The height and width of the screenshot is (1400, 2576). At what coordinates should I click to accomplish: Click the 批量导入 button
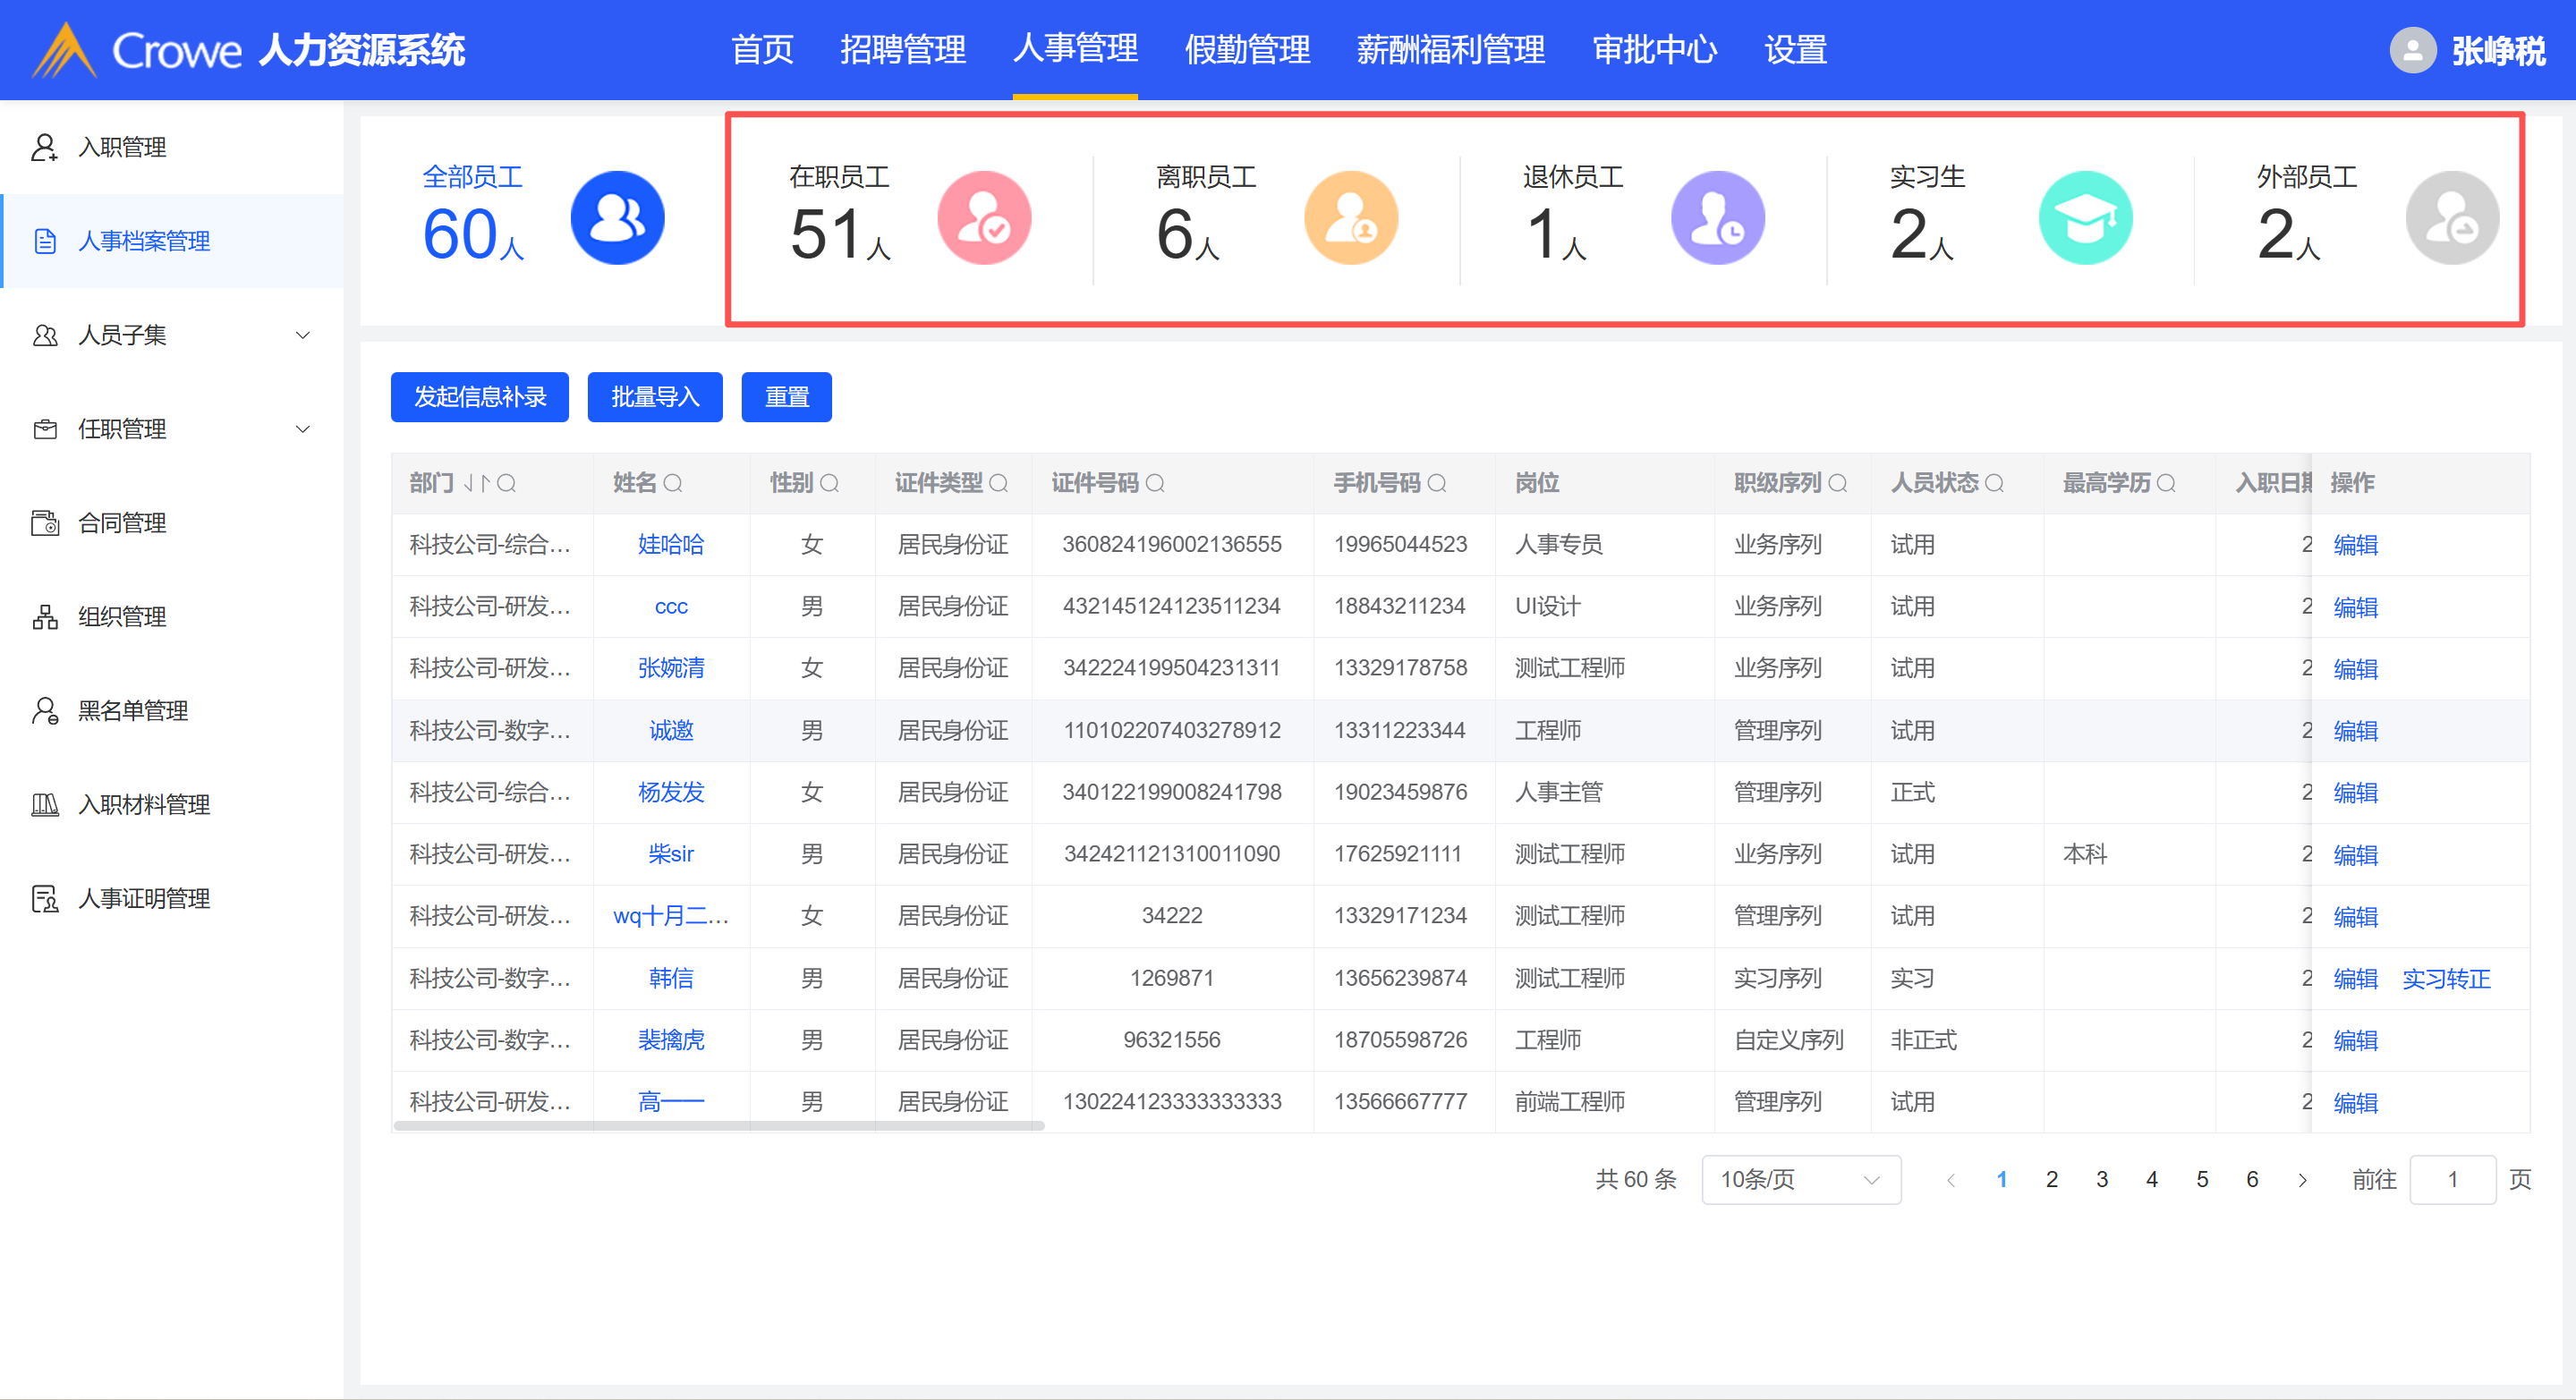654,398
